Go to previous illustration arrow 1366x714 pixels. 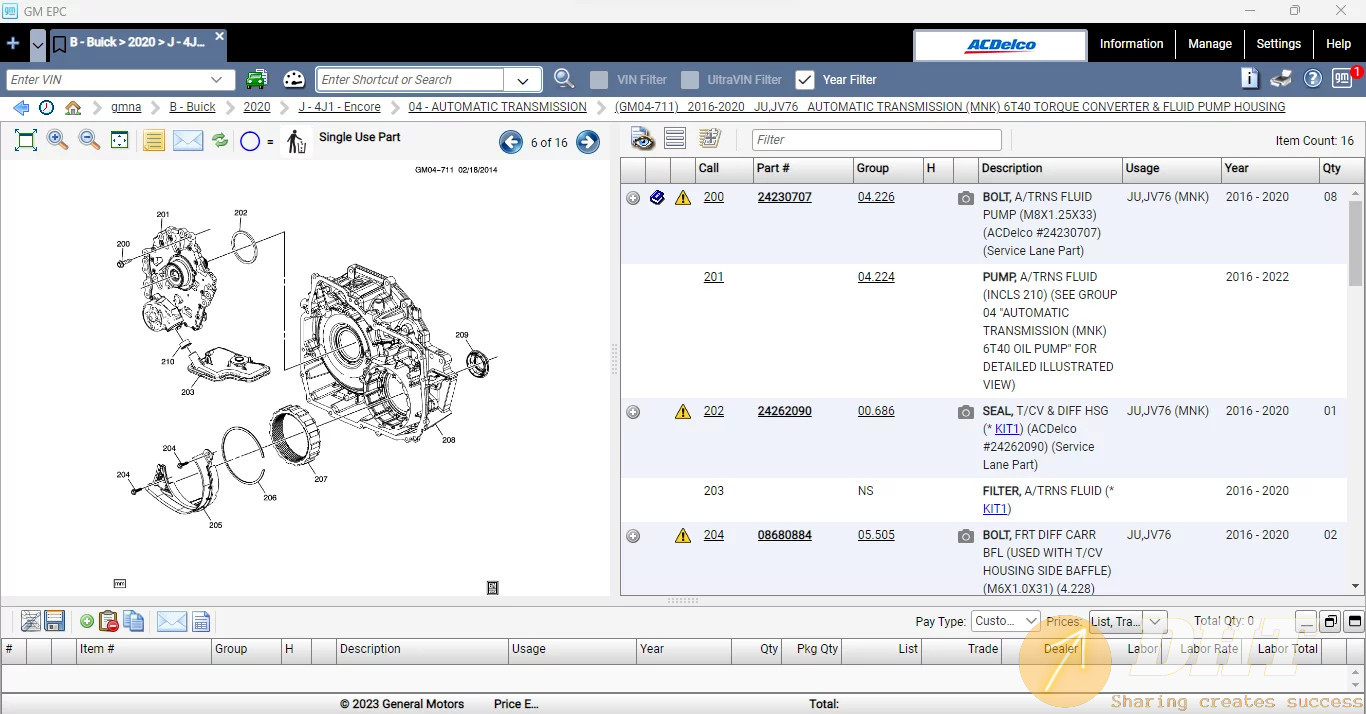511,142
